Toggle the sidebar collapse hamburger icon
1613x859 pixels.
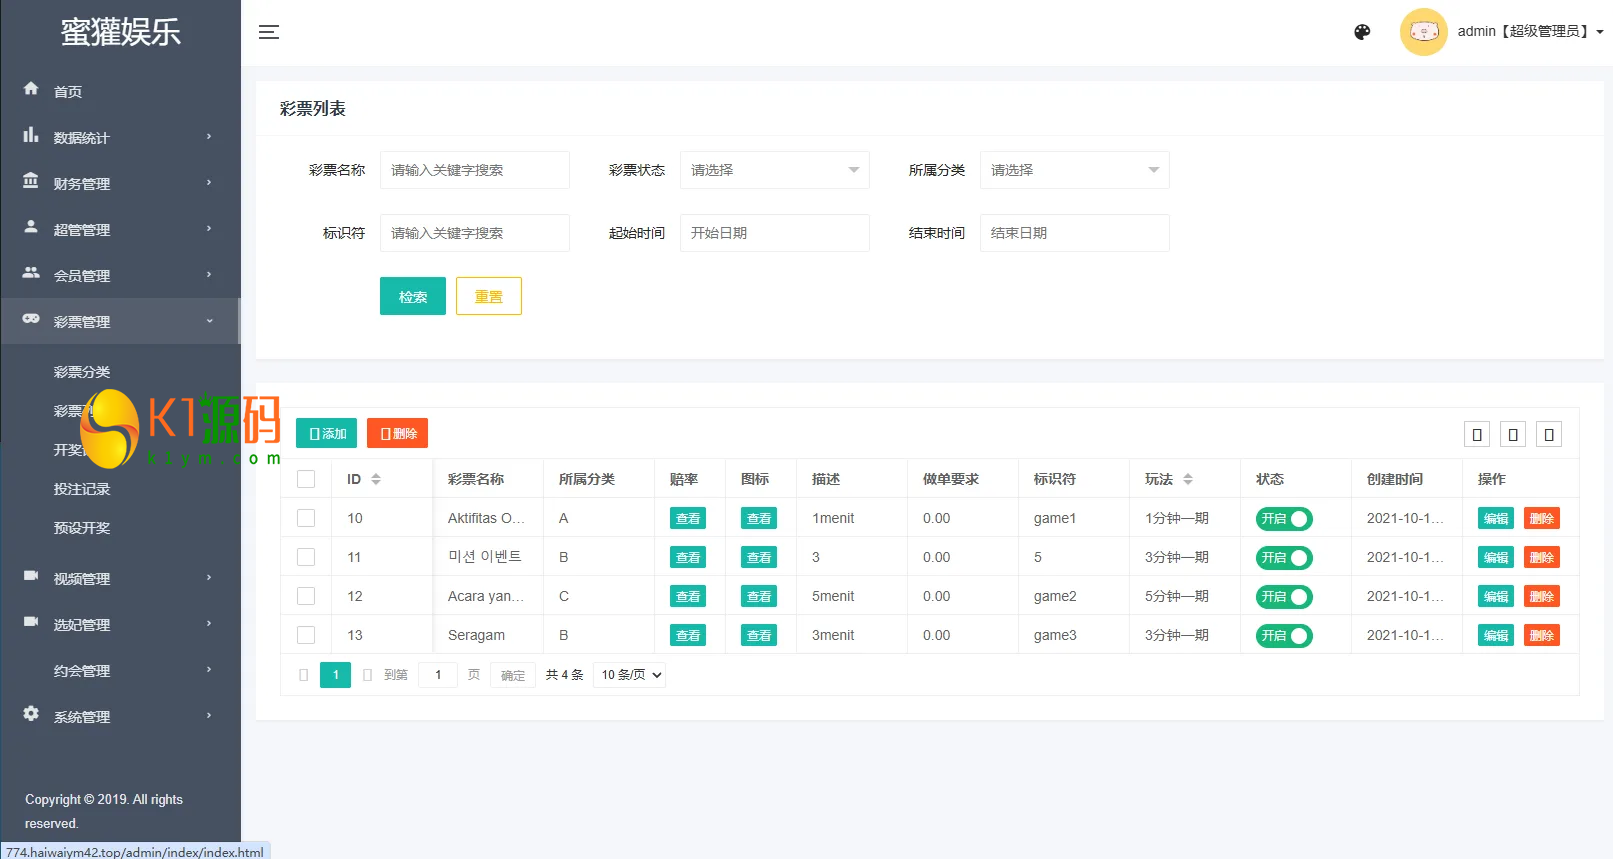click(x=269, y=32)
